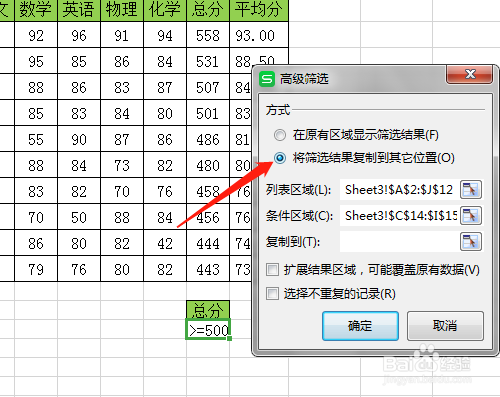Image resolution: width=500 pixels, height=397 pixels.
Task: Select cell with average 93.00
Action: coord(259,35)
